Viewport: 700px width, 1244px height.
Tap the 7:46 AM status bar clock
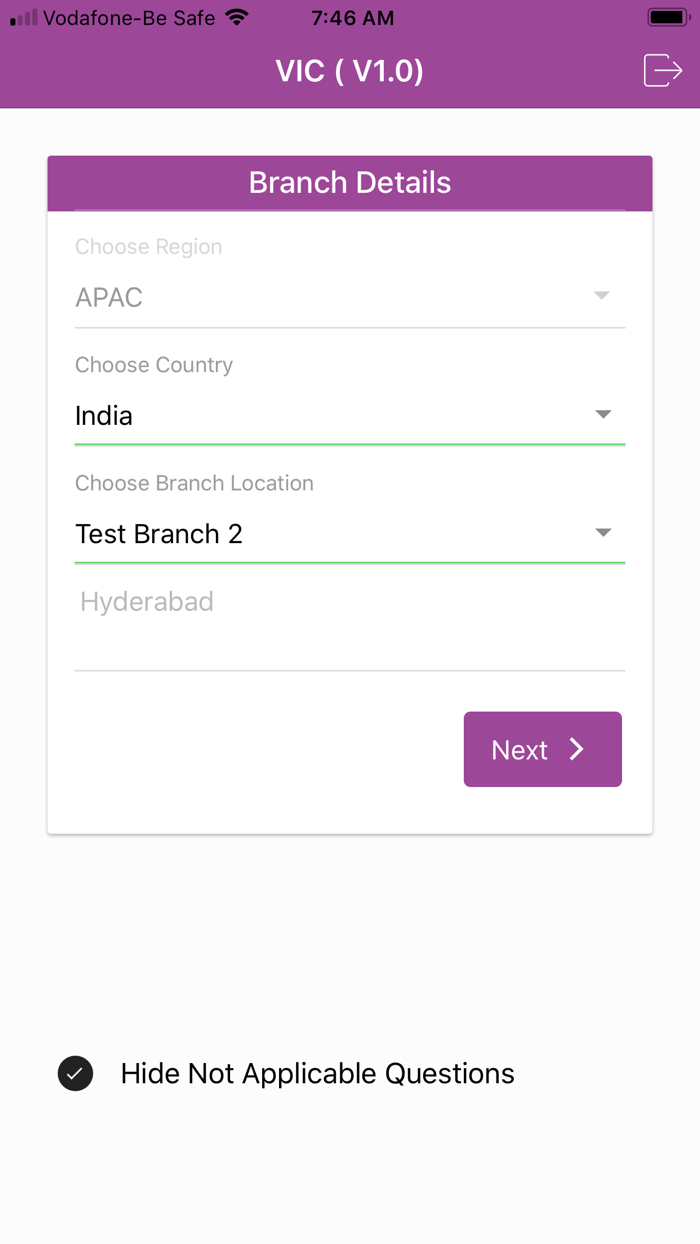(x=352, y=18)
